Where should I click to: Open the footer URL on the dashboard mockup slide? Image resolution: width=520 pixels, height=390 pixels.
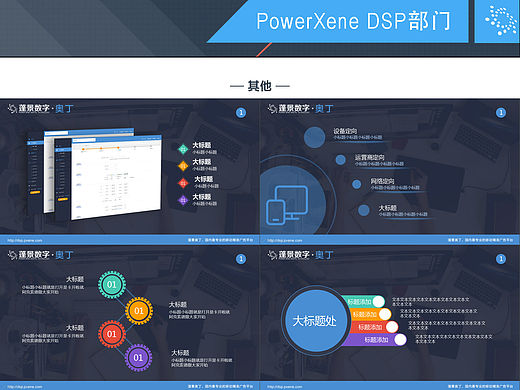click(25, 240)
